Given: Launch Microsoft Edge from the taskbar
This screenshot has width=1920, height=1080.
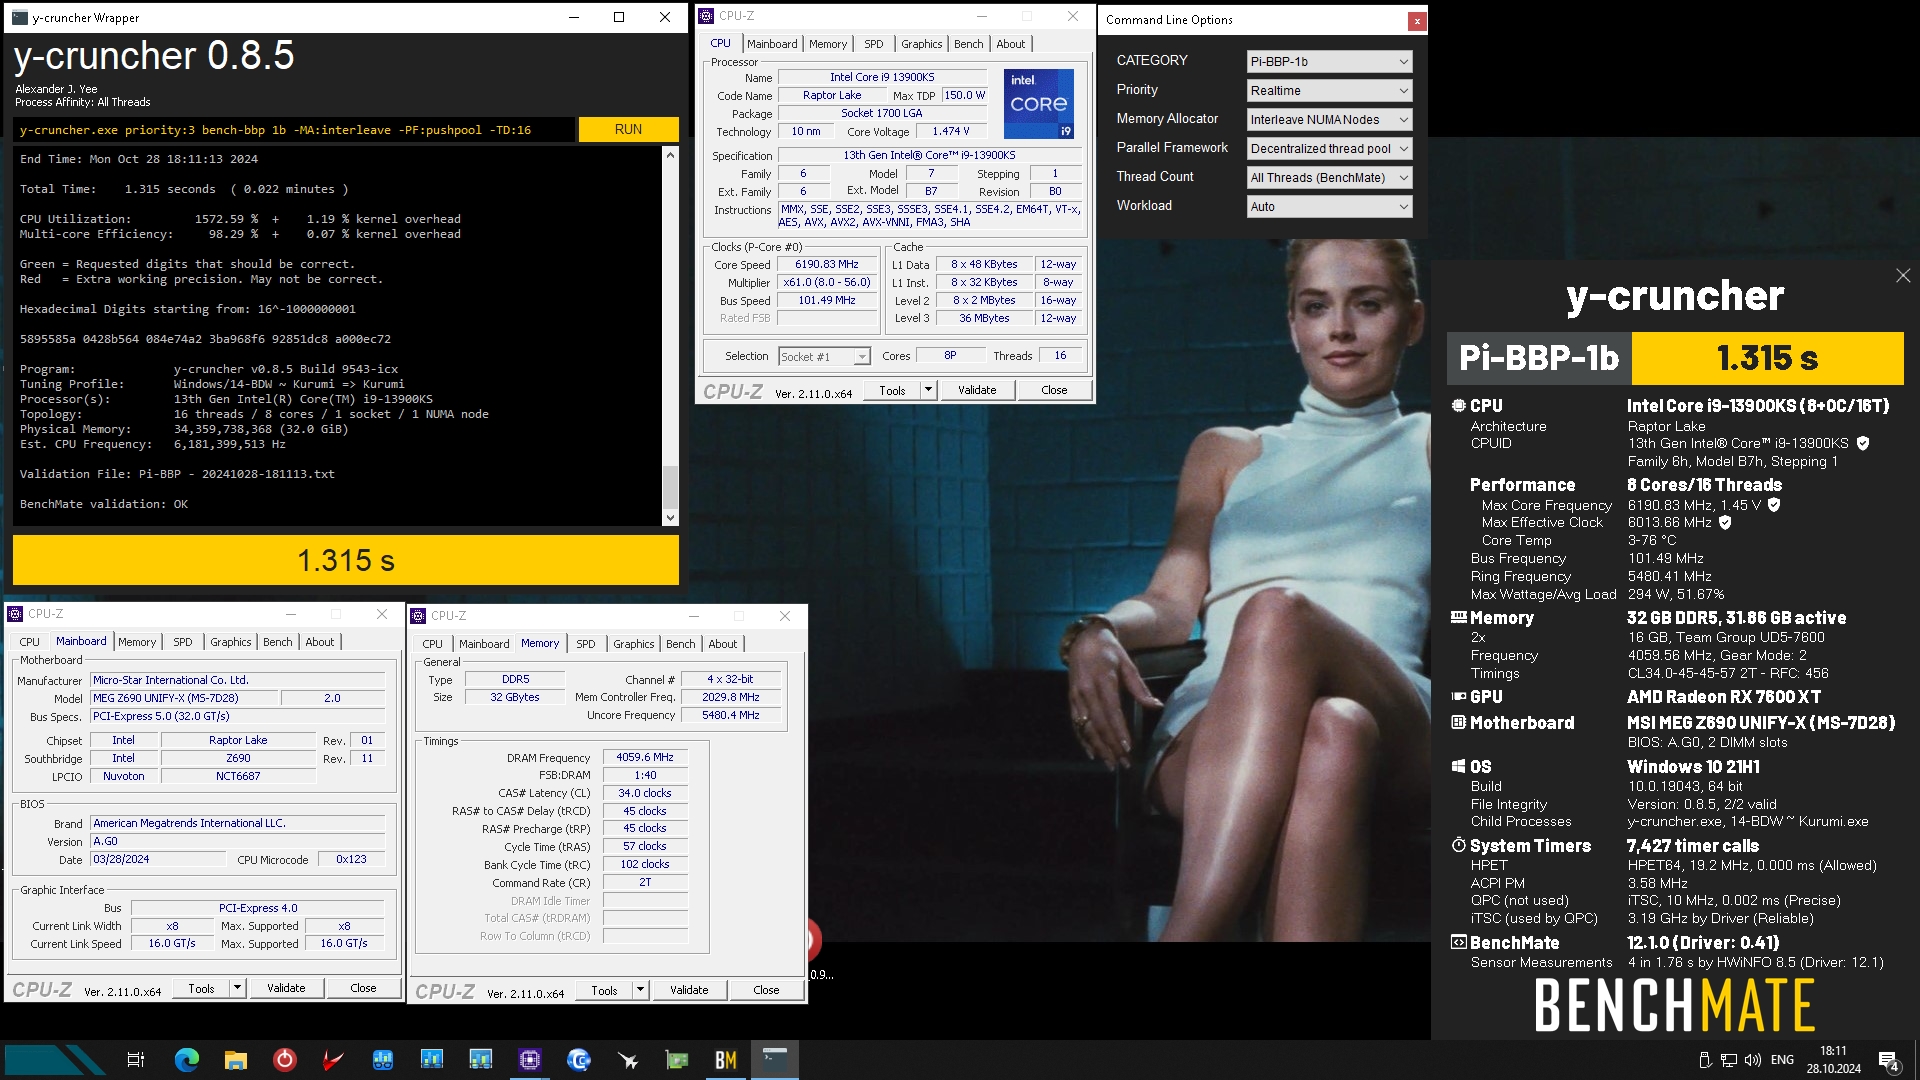Looking at the screenshot, I should (187, 1060).
